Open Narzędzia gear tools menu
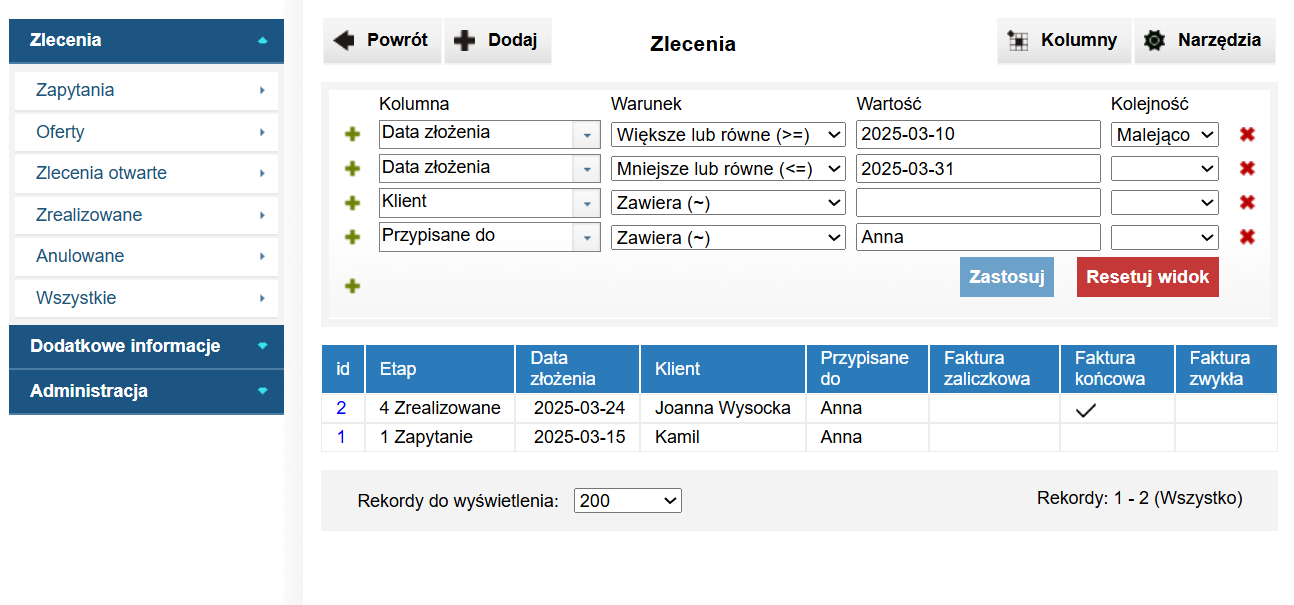 click(x=1204, y=41)
